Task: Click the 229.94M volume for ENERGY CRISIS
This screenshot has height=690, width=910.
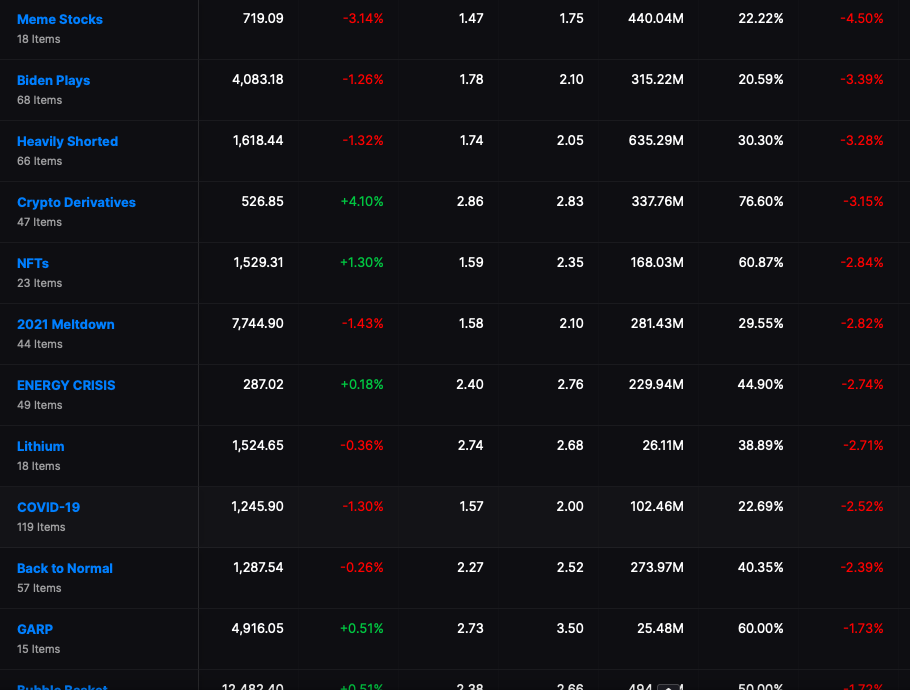Action: [656, 384]
